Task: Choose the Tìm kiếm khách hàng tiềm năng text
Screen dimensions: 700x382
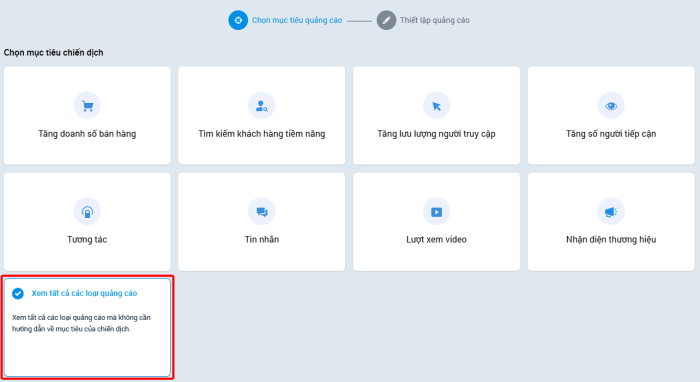Action: (x=262, y=134)
